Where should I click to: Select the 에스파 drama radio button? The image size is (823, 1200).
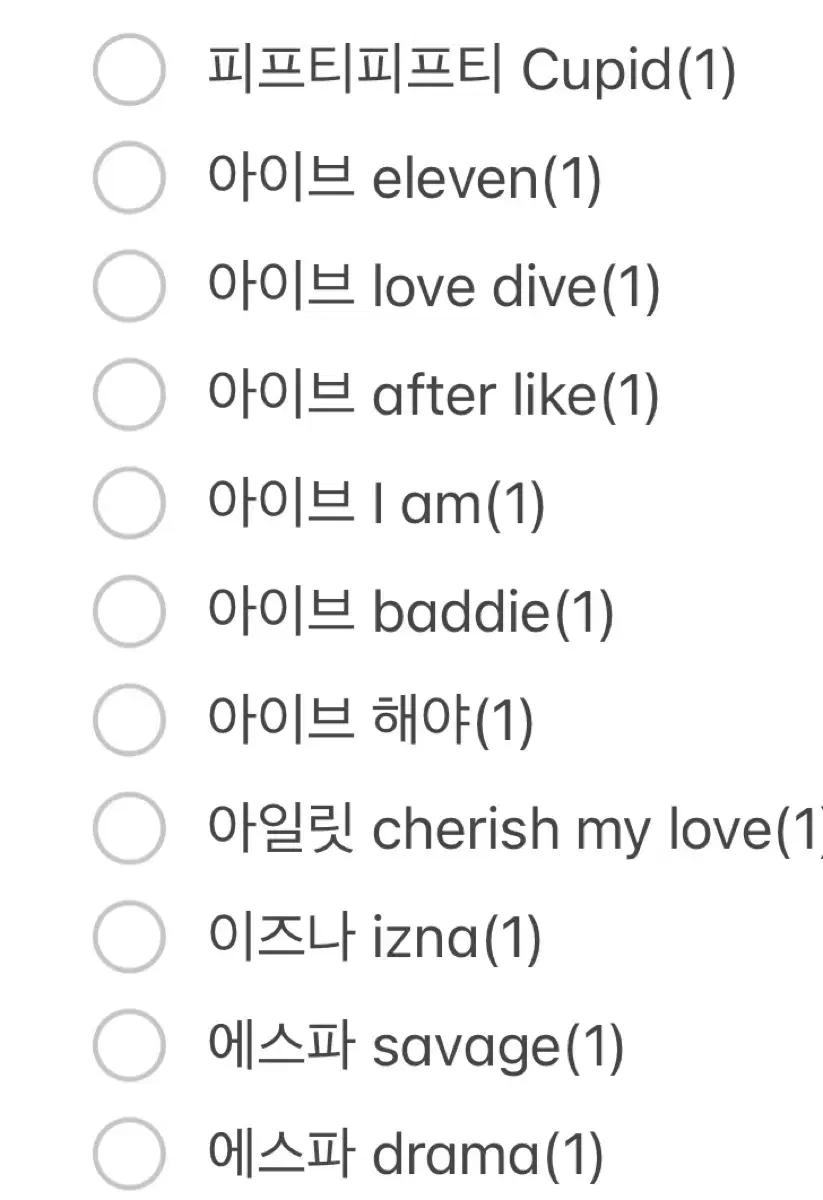click(x=128, y=1154)
